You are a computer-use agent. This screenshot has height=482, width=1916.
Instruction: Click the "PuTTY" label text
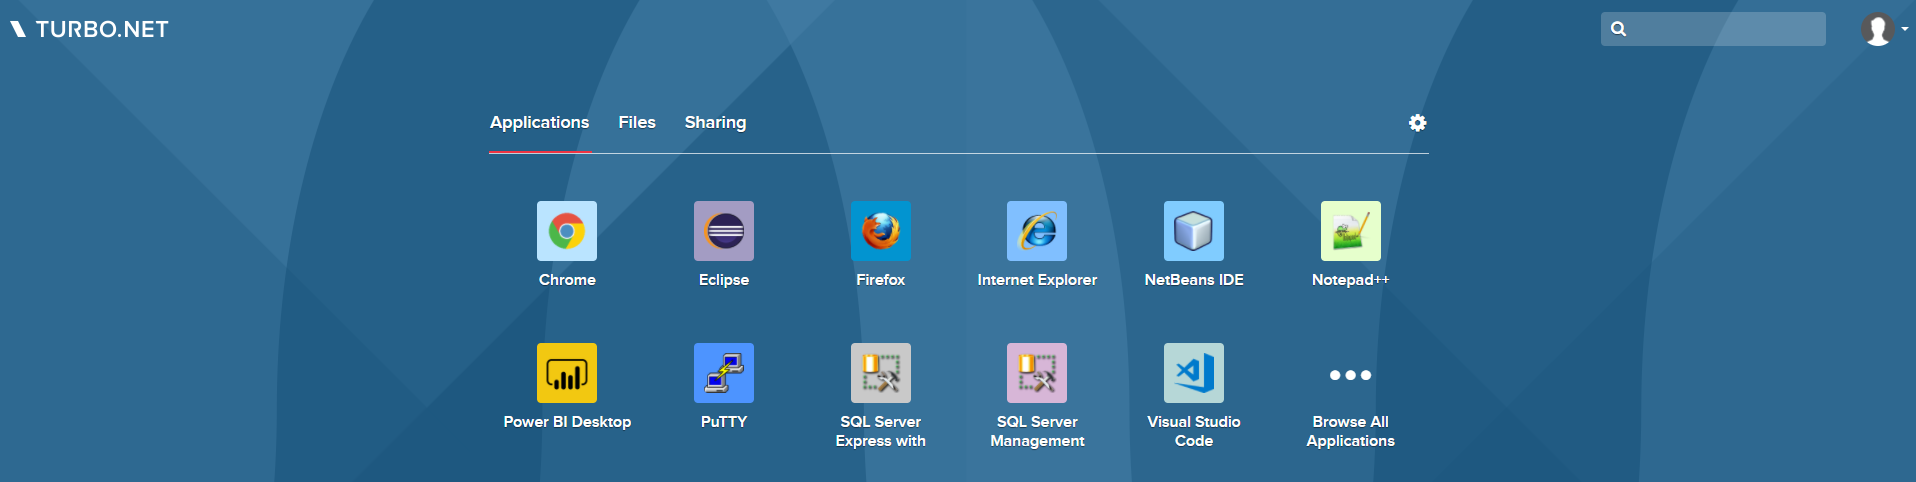click(x=724, y=422)
